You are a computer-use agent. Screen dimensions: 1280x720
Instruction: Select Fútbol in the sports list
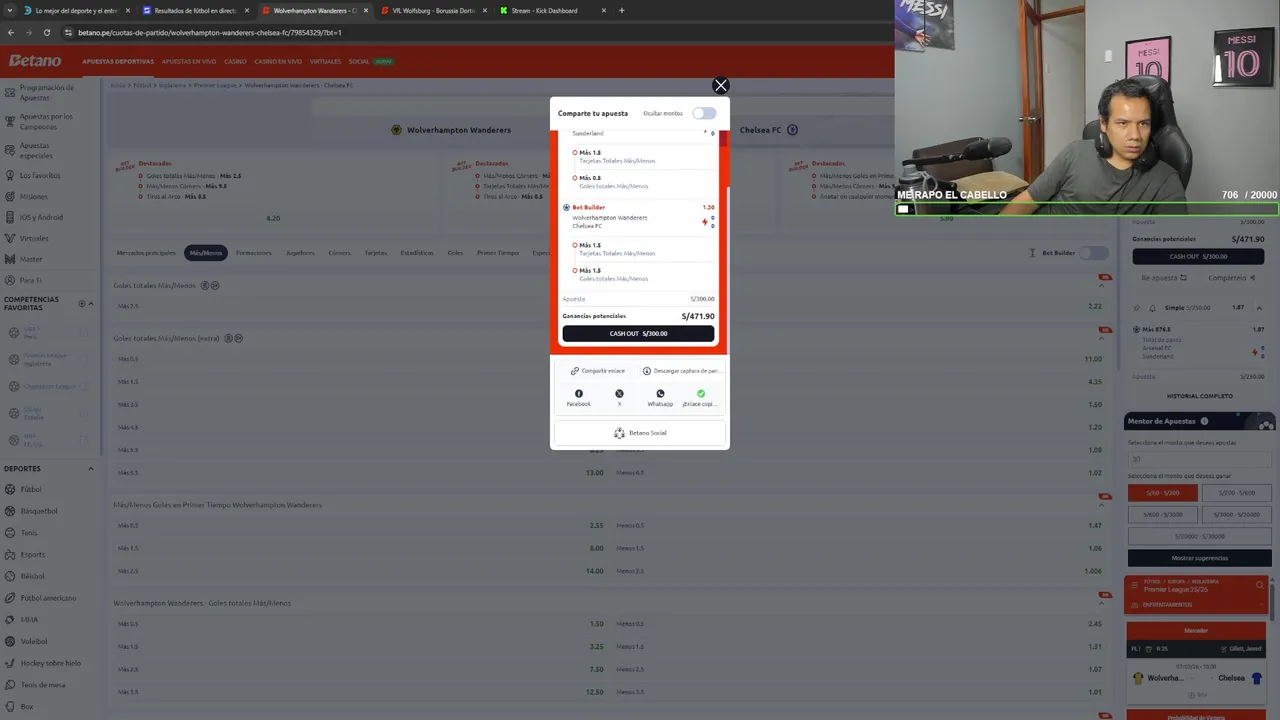point(31,489)
